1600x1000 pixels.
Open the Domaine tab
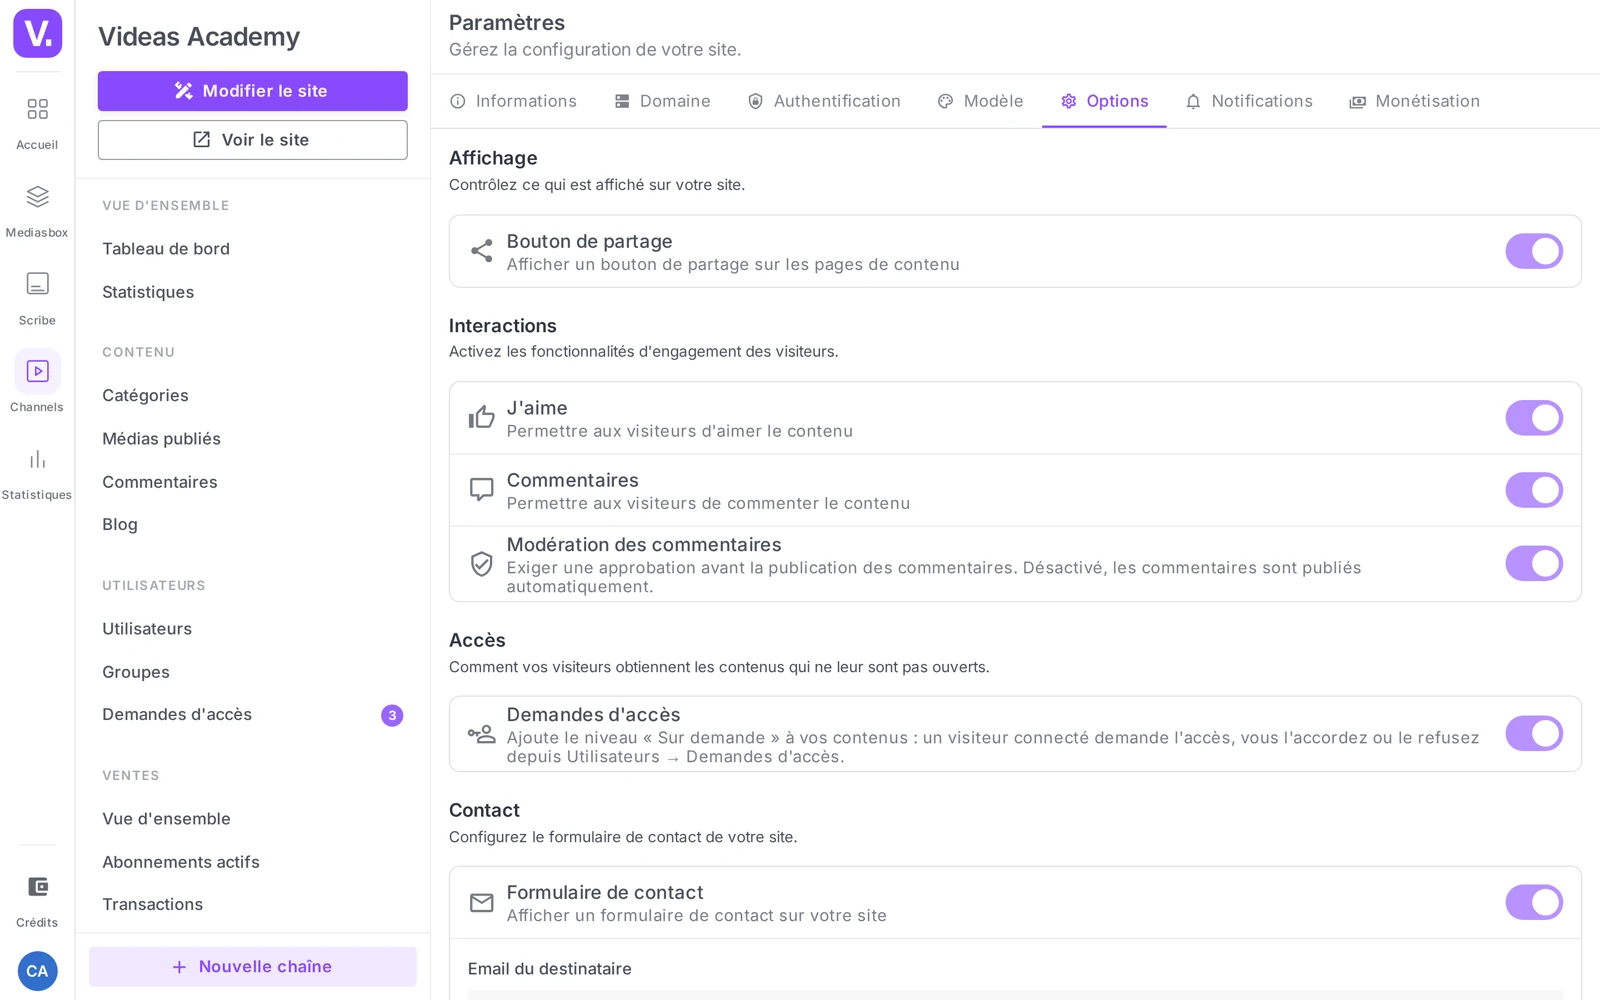coord(662,101)
